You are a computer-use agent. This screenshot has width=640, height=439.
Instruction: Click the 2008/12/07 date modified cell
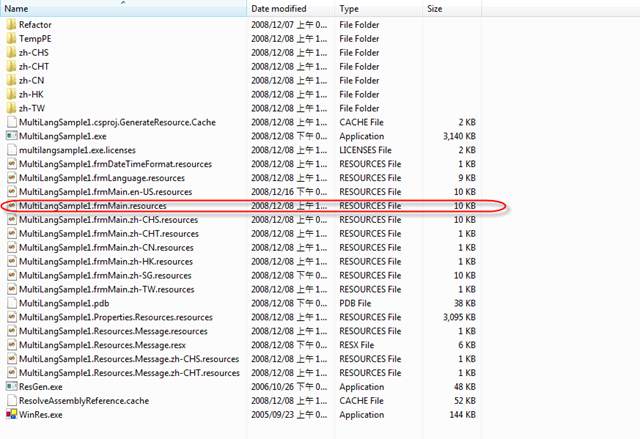point(289,25)
